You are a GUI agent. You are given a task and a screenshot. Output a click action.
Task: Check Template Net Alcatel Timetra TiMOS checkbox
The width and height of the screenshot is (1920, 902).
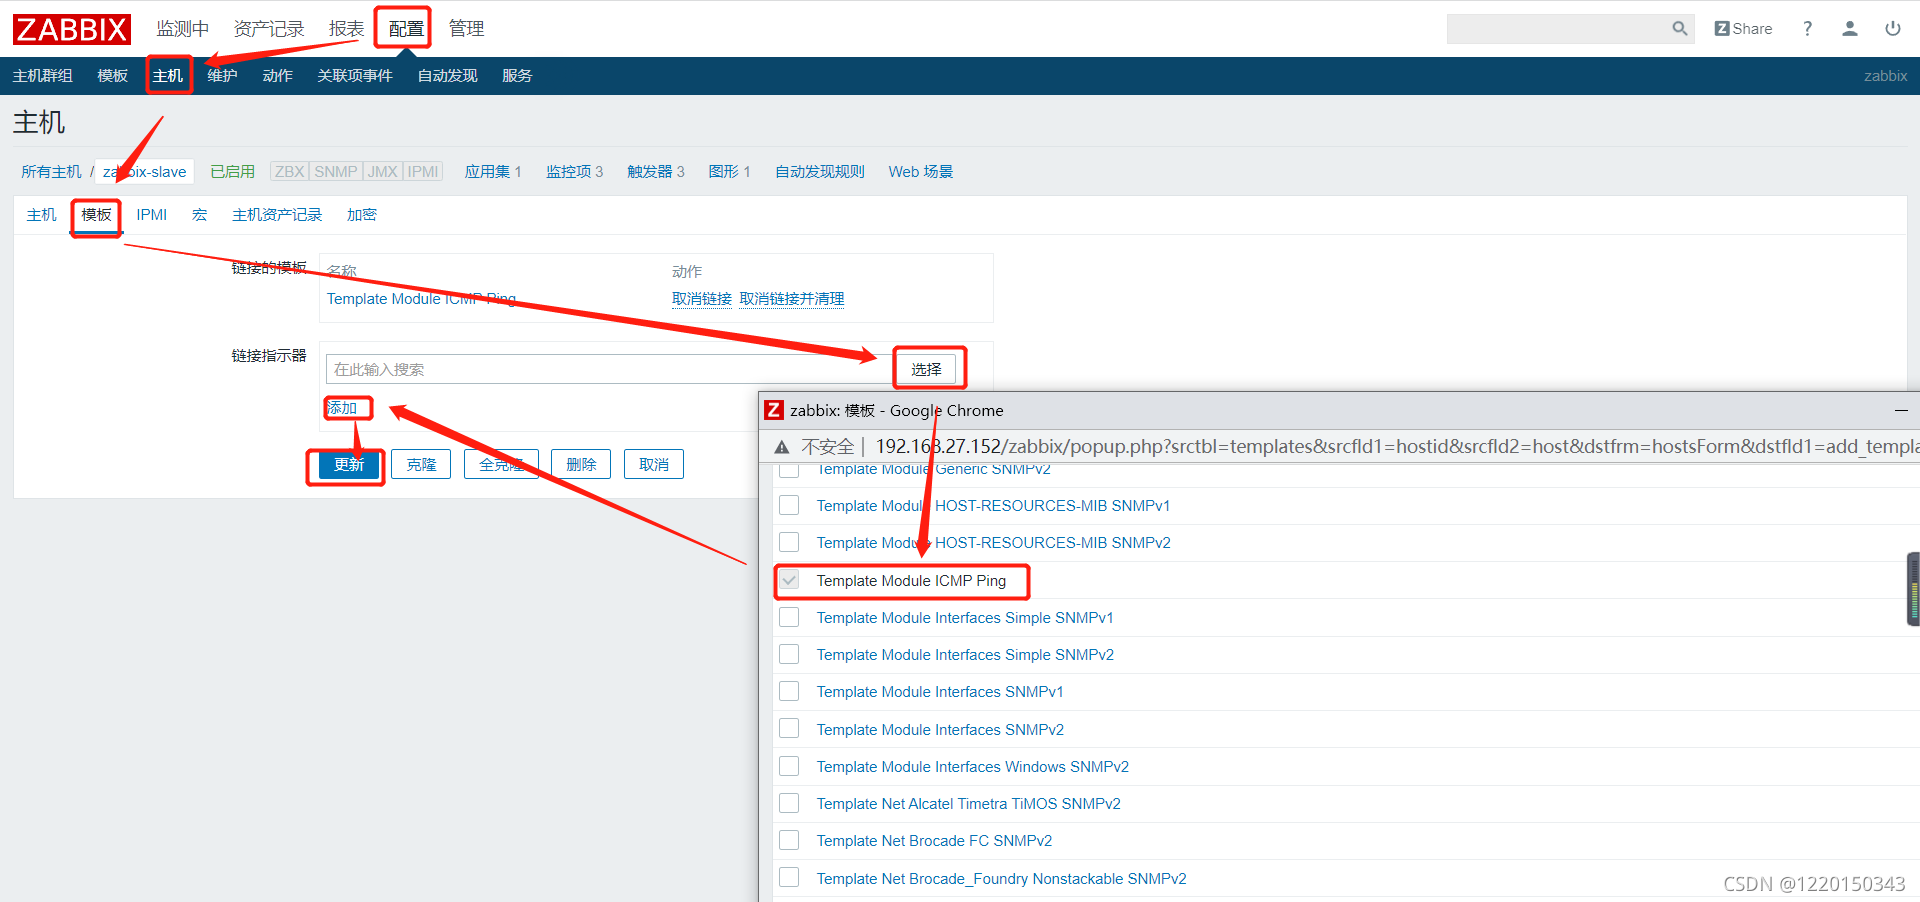789,803
